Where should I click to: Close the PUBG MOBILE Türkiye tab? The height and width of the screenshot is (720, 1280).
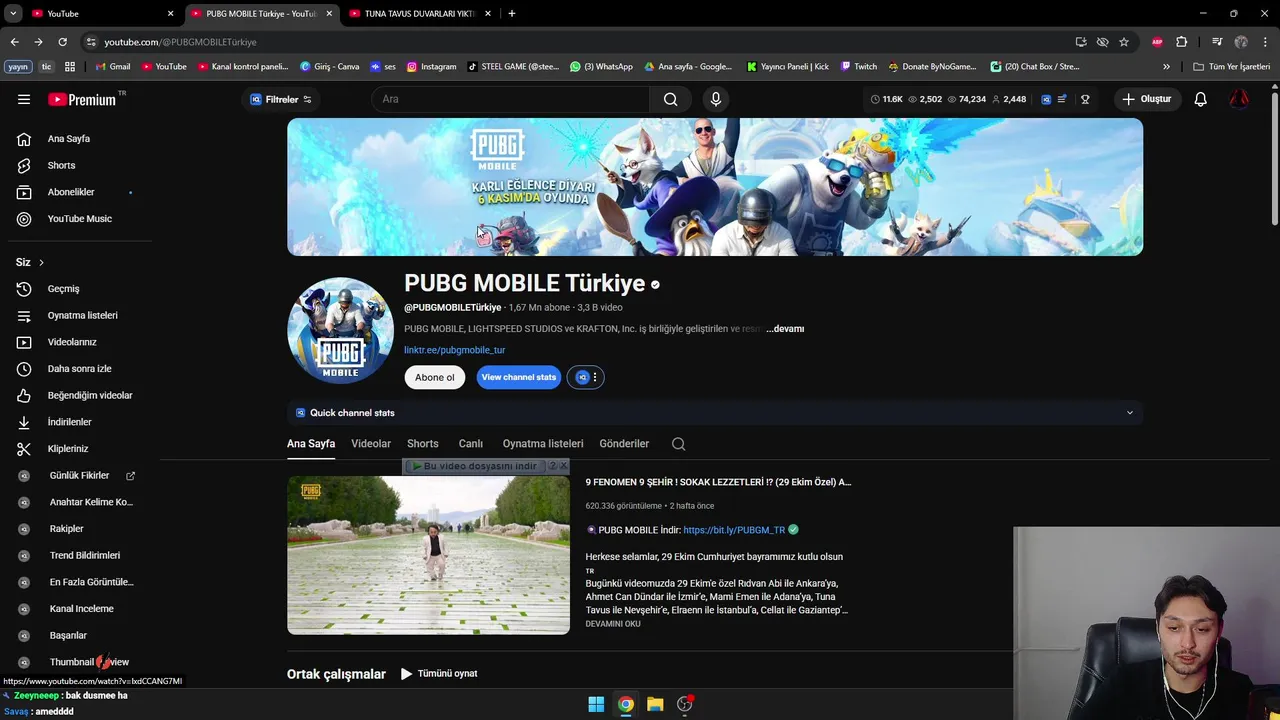pyautogui.click(x=329, y=13)
